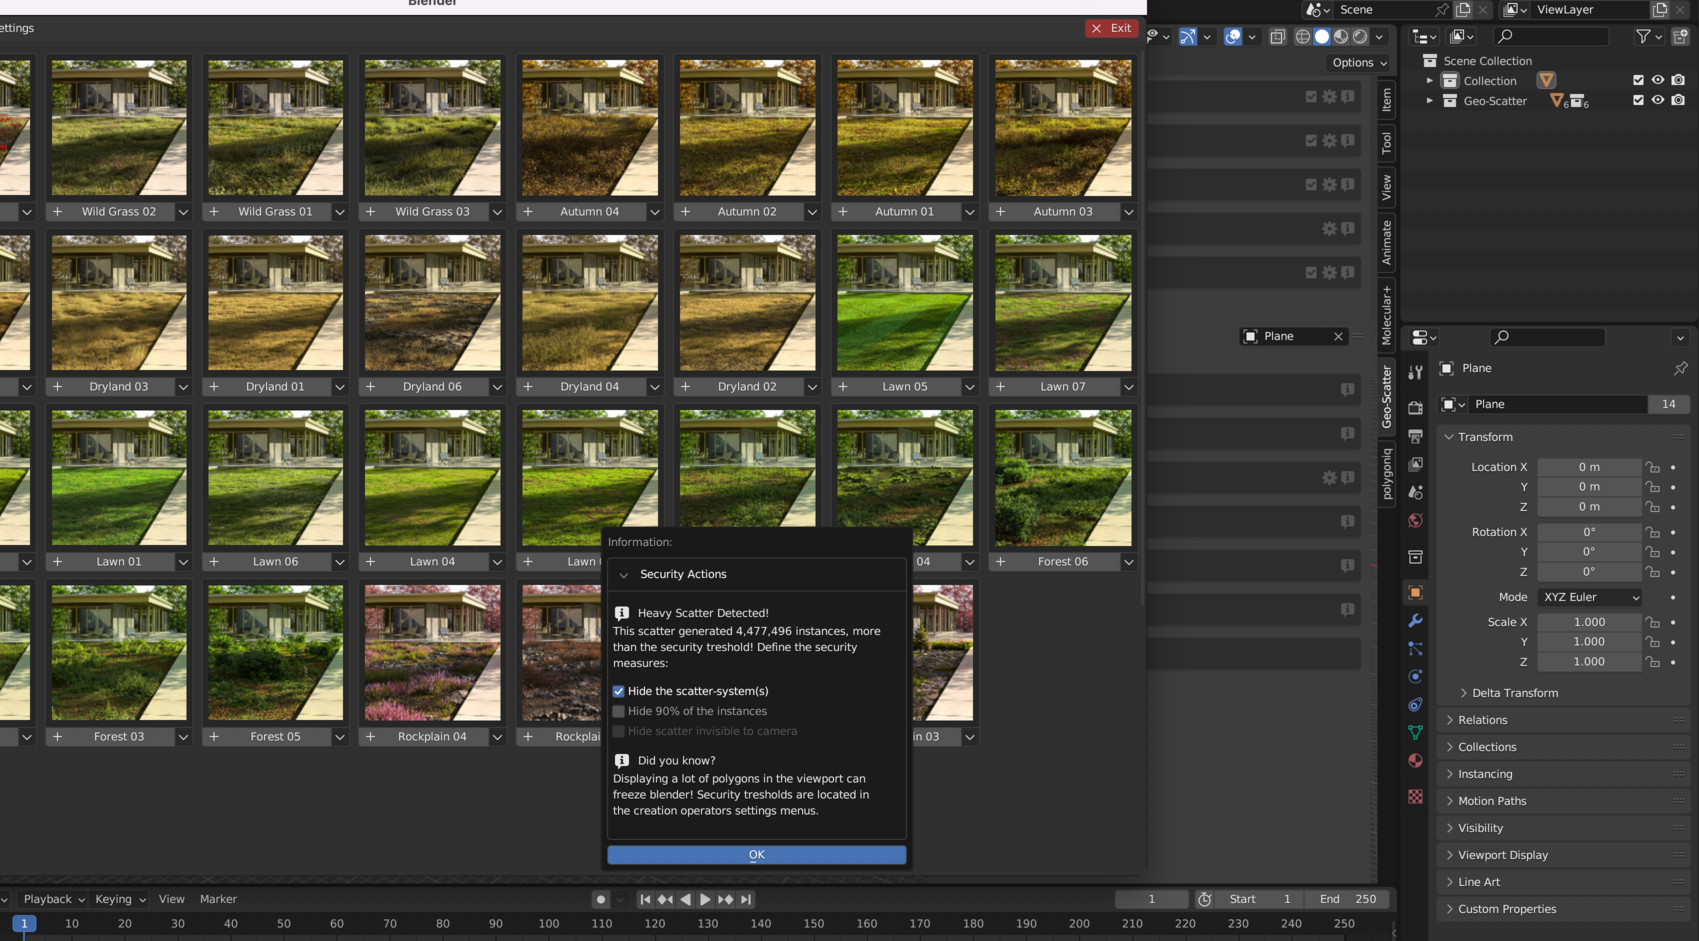Uncheck Hide the scatter-system(s) checkbox
1699x941 pixels.
(619, 691)
